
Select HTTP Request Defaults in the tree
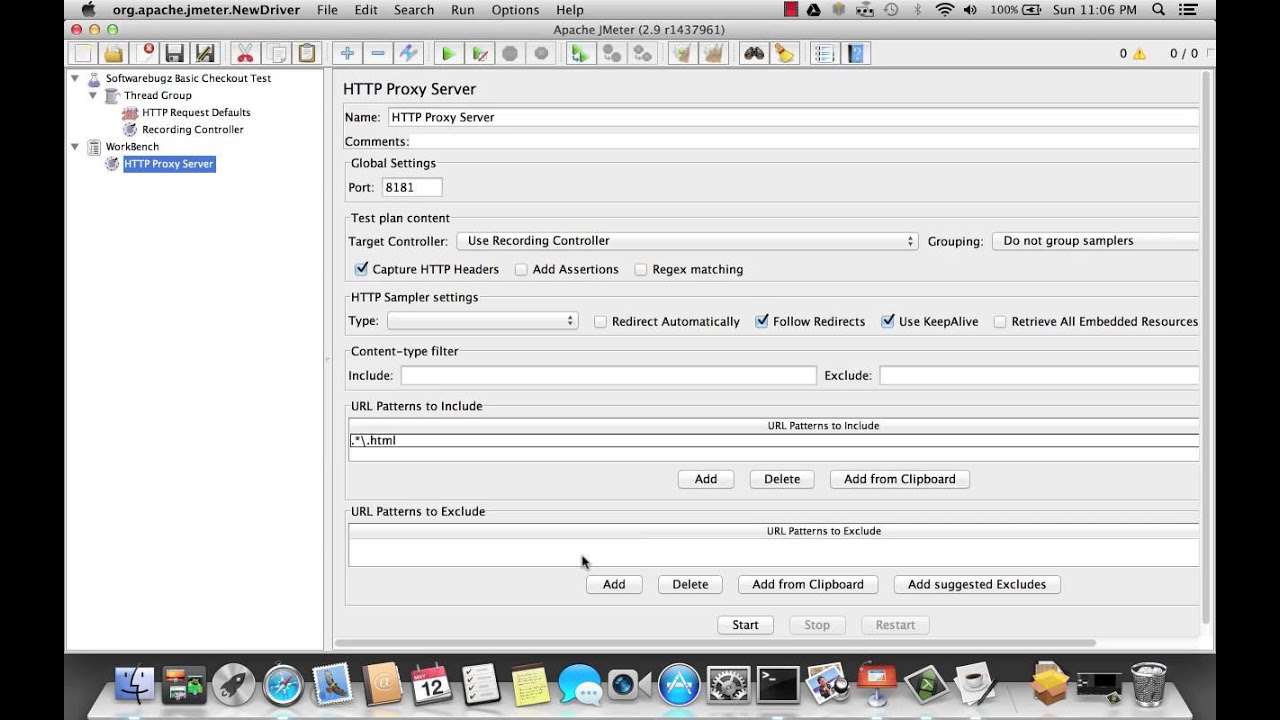click(x=196, y=113)
